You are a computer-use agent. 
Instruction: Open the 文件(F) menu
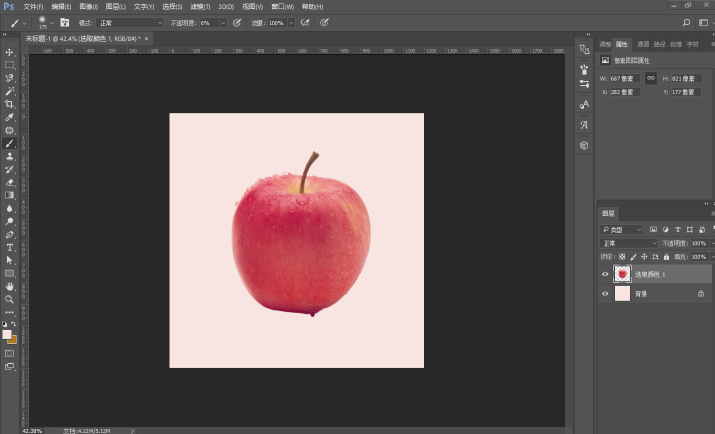point(33,6)
